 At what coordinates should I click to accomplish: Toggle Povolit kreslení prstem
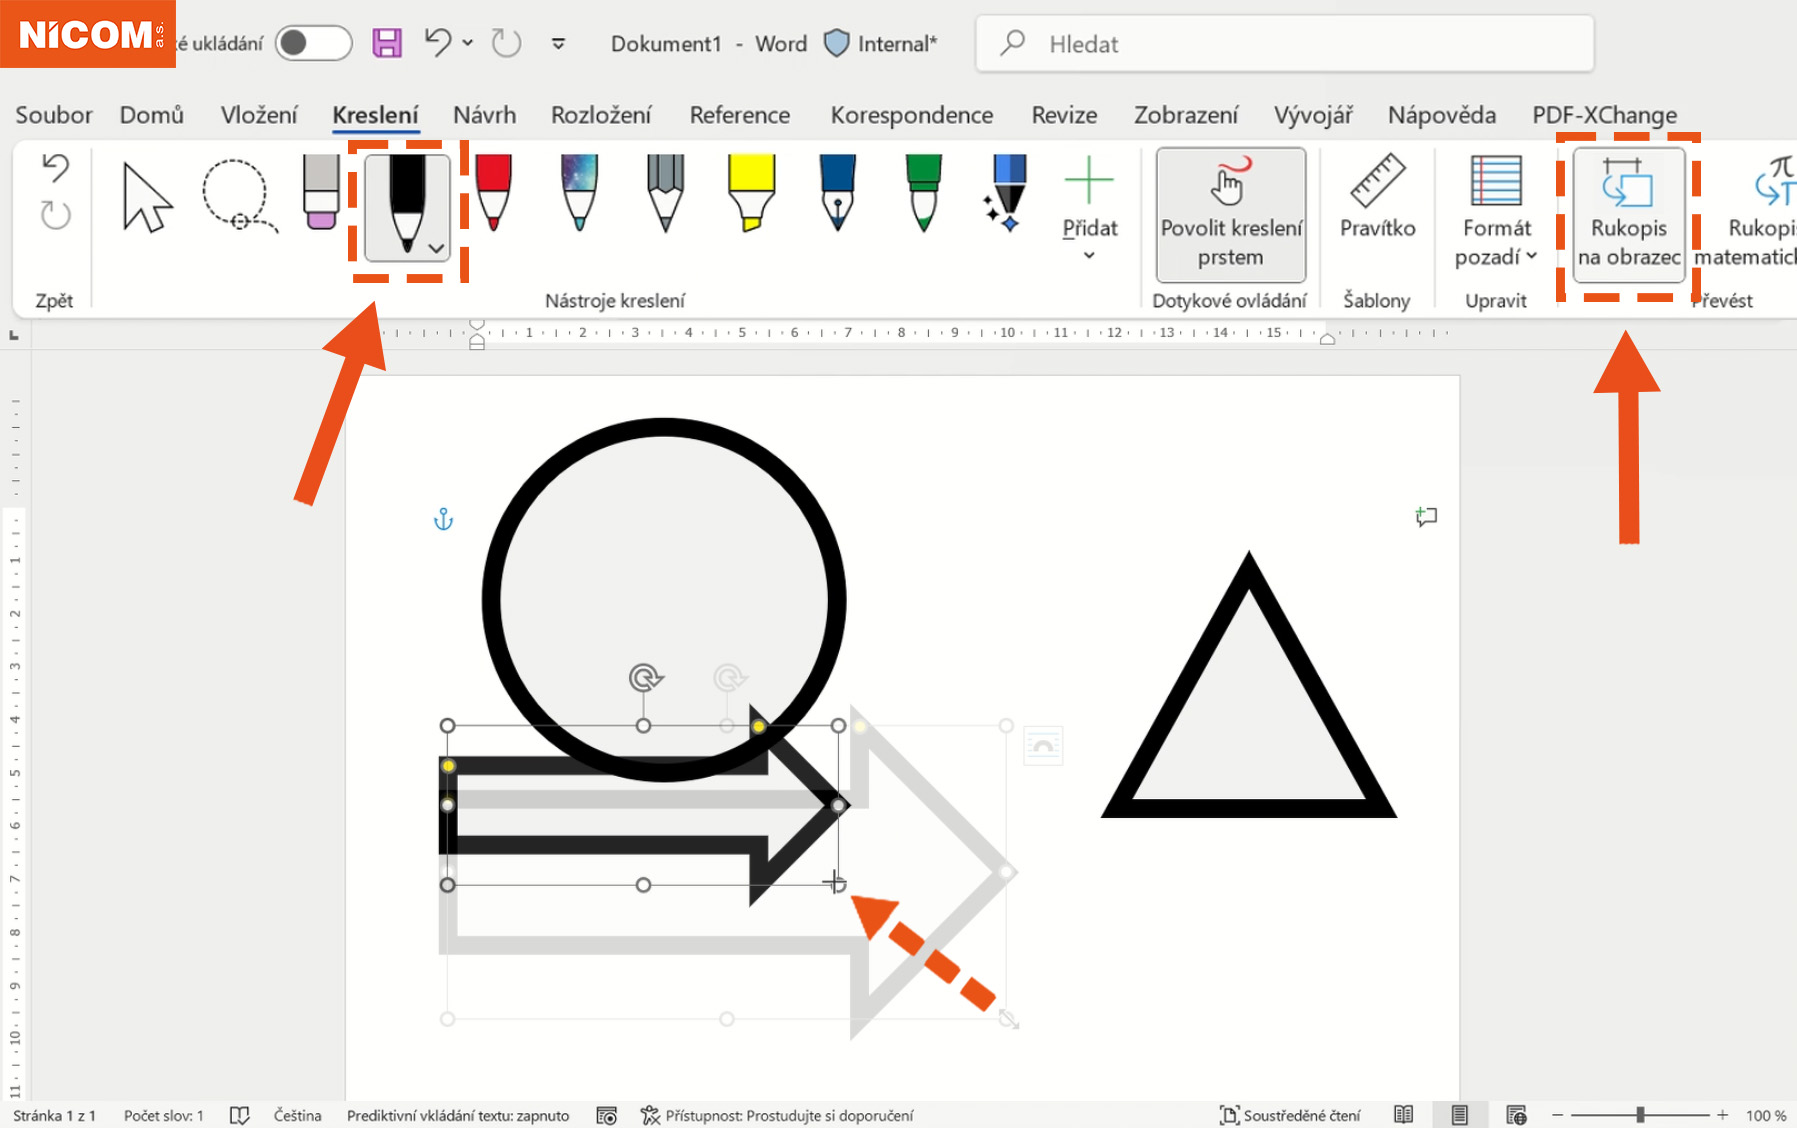(x=1230, y=214)
